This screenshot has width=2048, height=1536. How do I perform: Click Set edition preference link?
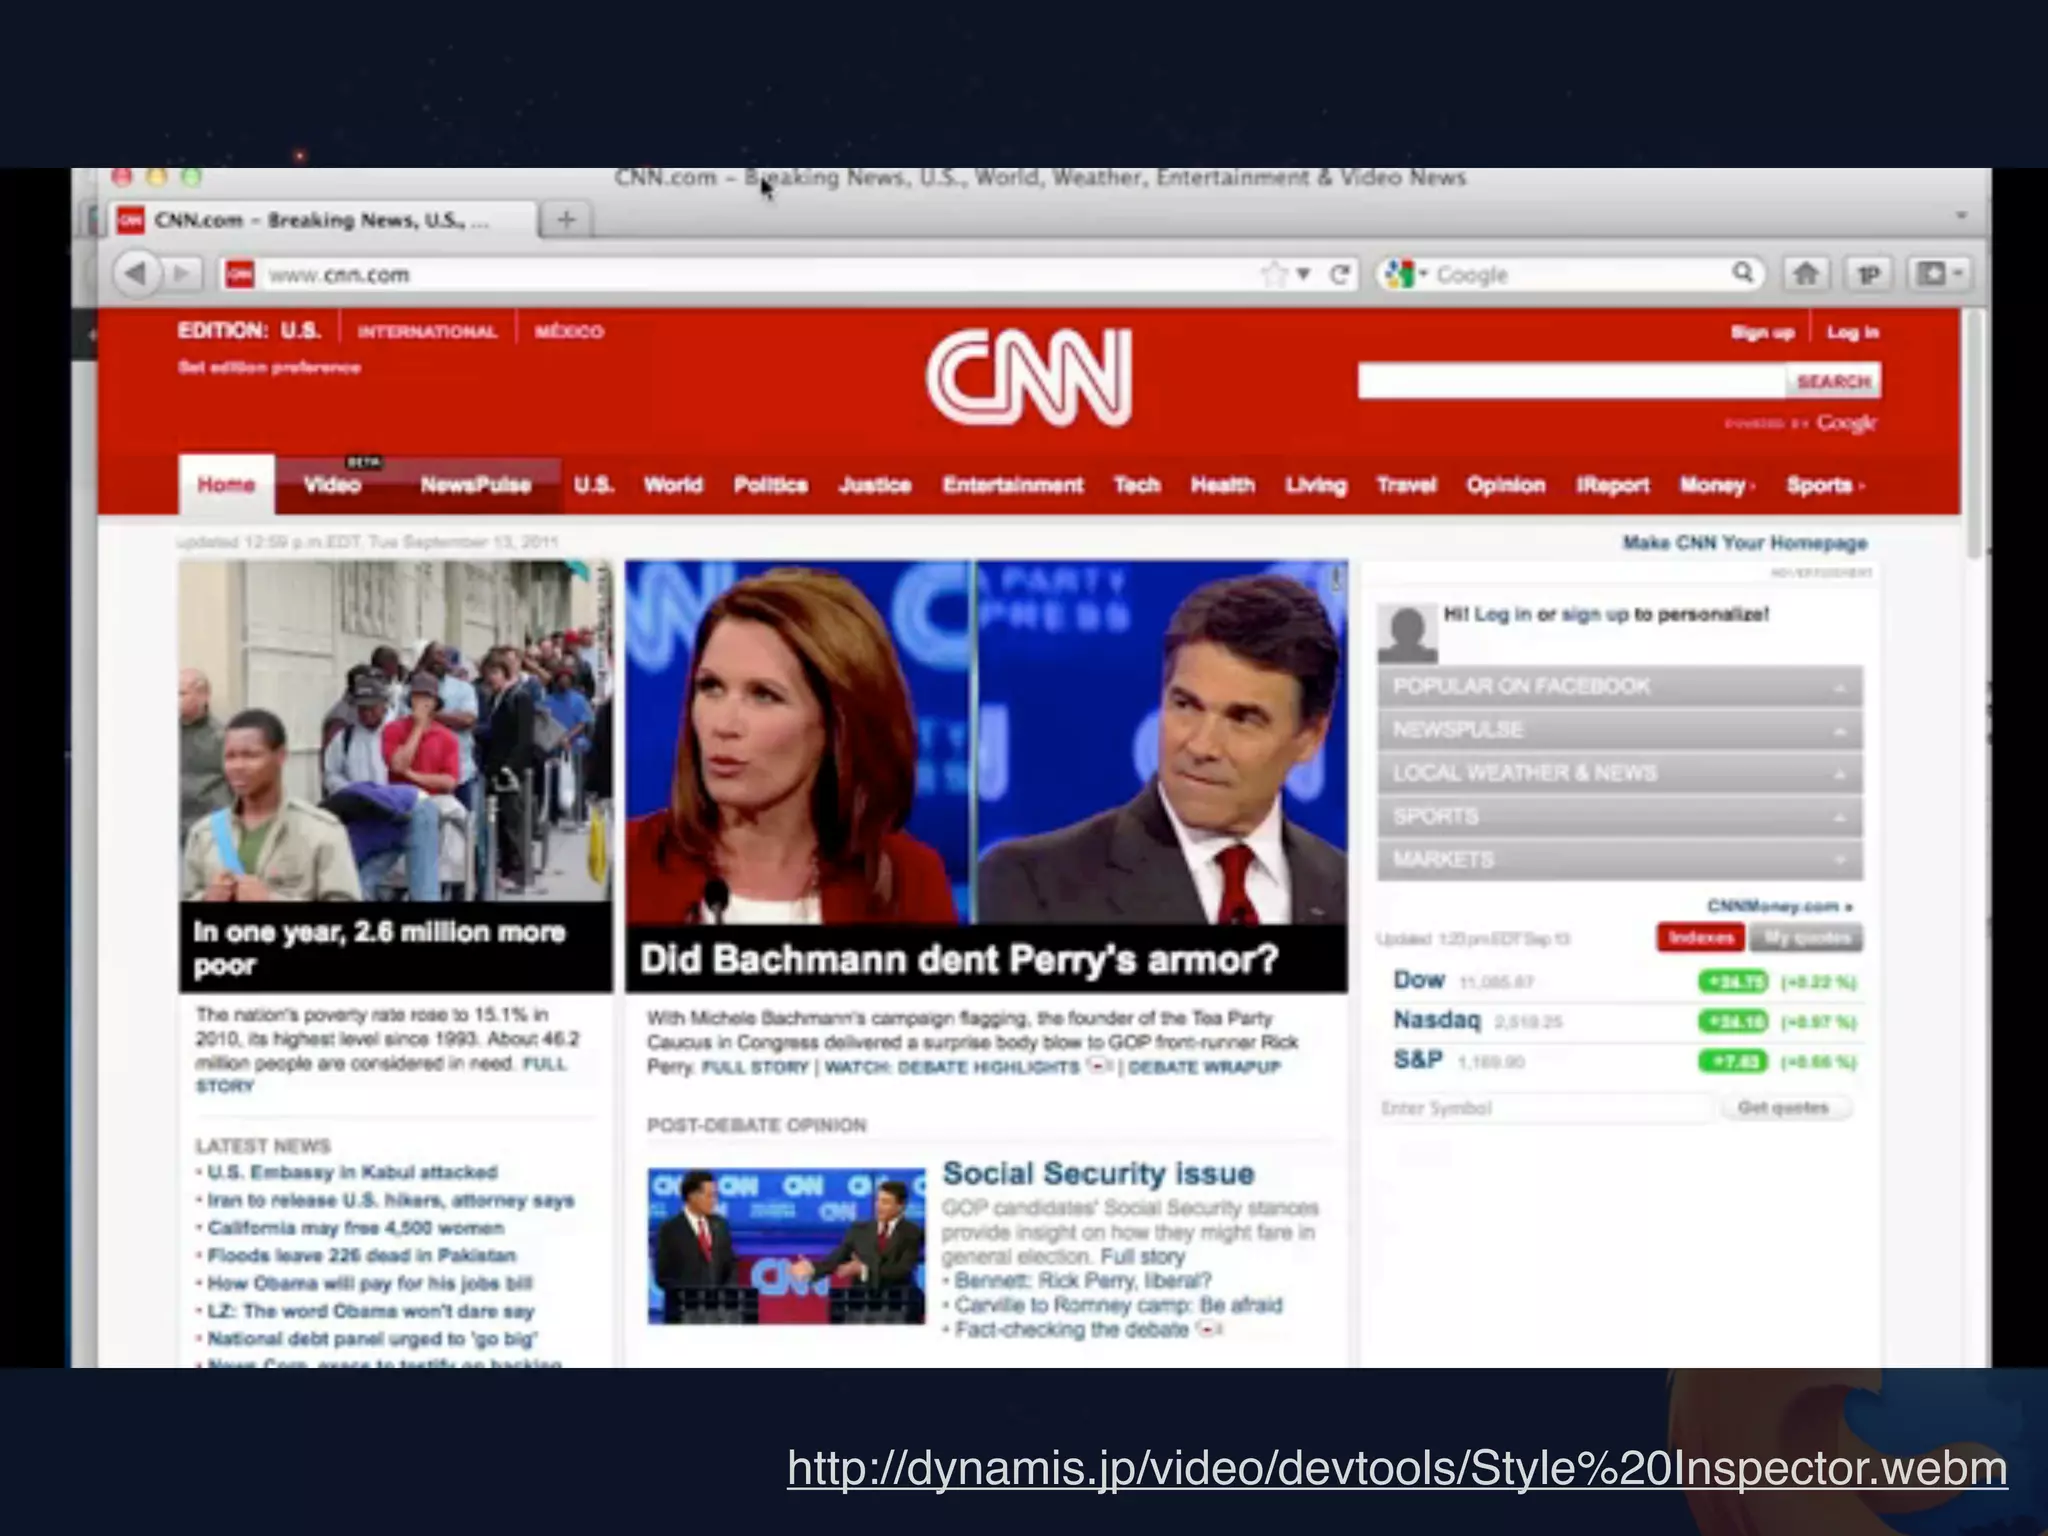pyautogui.click(x=269, y=368)
